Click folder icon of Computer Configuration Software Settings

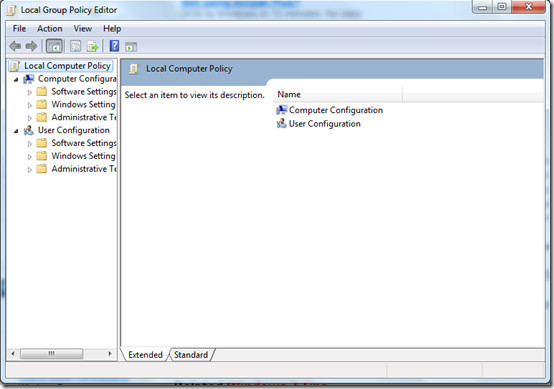[42, 92]
